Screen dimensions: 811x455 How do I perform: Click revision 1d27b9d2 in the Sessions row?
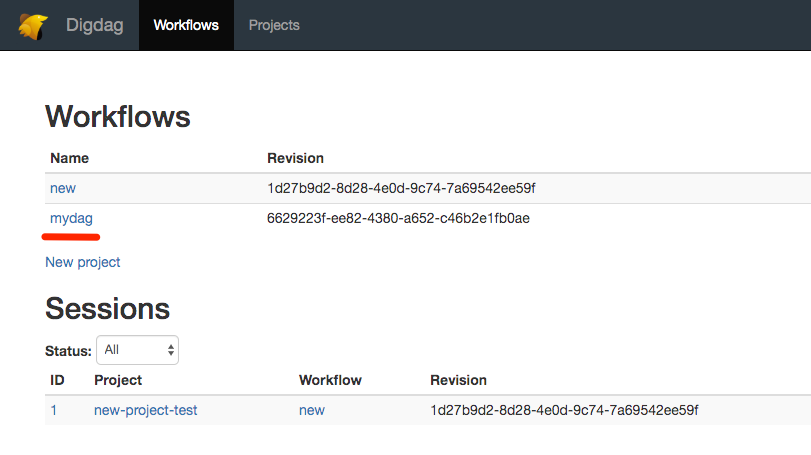(x=564, y=410)
